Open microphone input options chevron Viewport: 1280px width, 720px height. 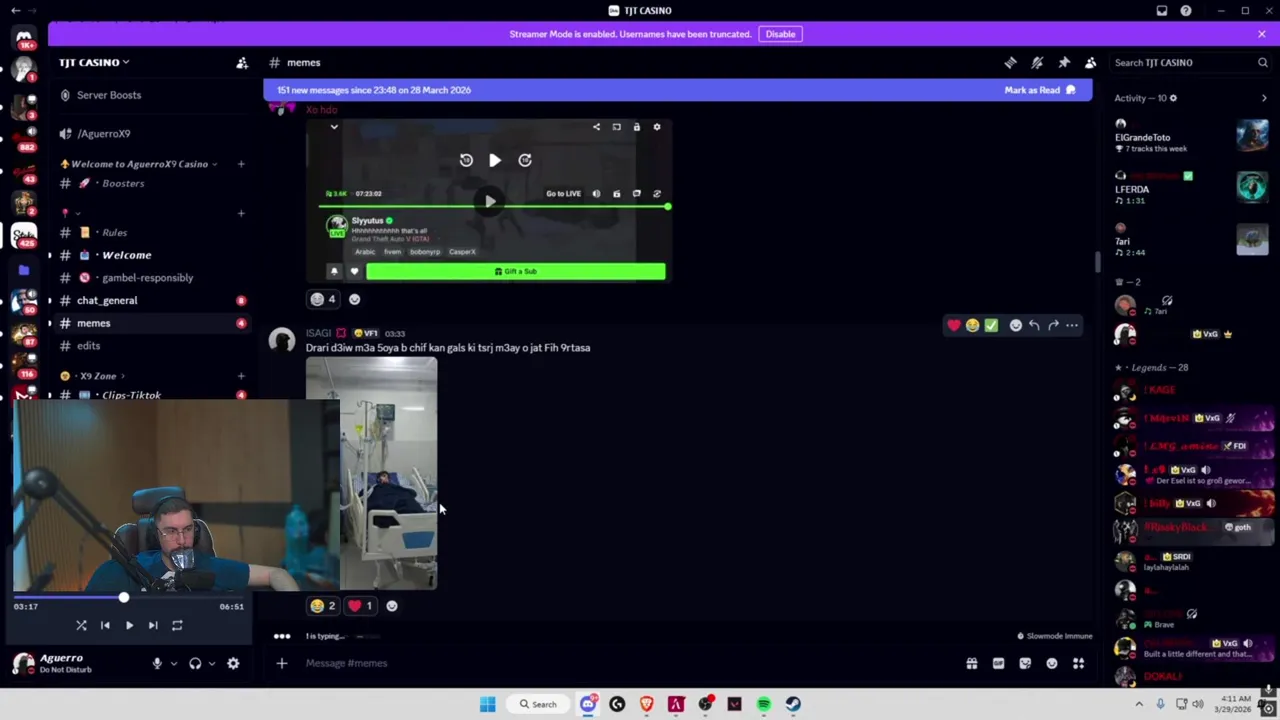click(x=173, y=663)
